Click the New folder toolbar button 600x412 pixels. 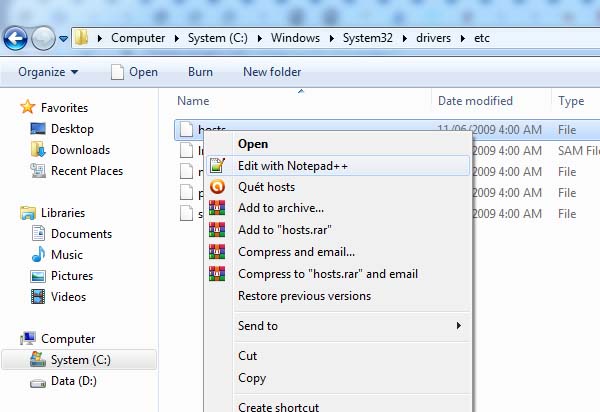click(272, 72)
